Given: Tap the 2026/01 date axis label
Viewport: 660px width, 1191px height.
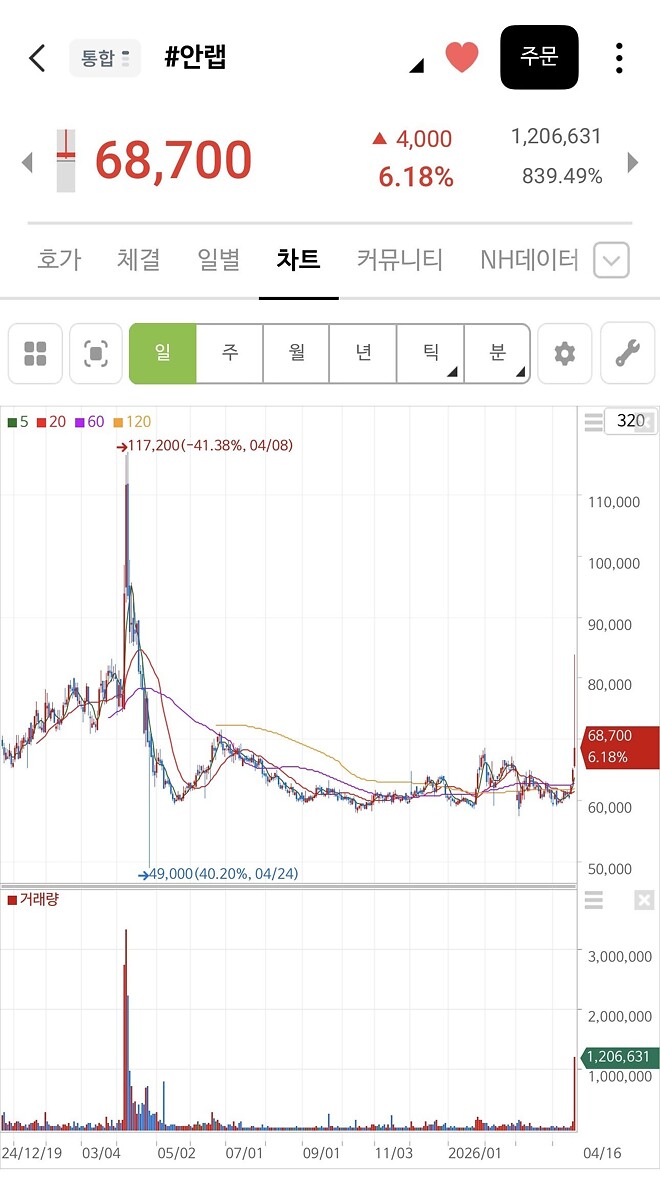Looking at the screenshot, I should point(475,1152).
